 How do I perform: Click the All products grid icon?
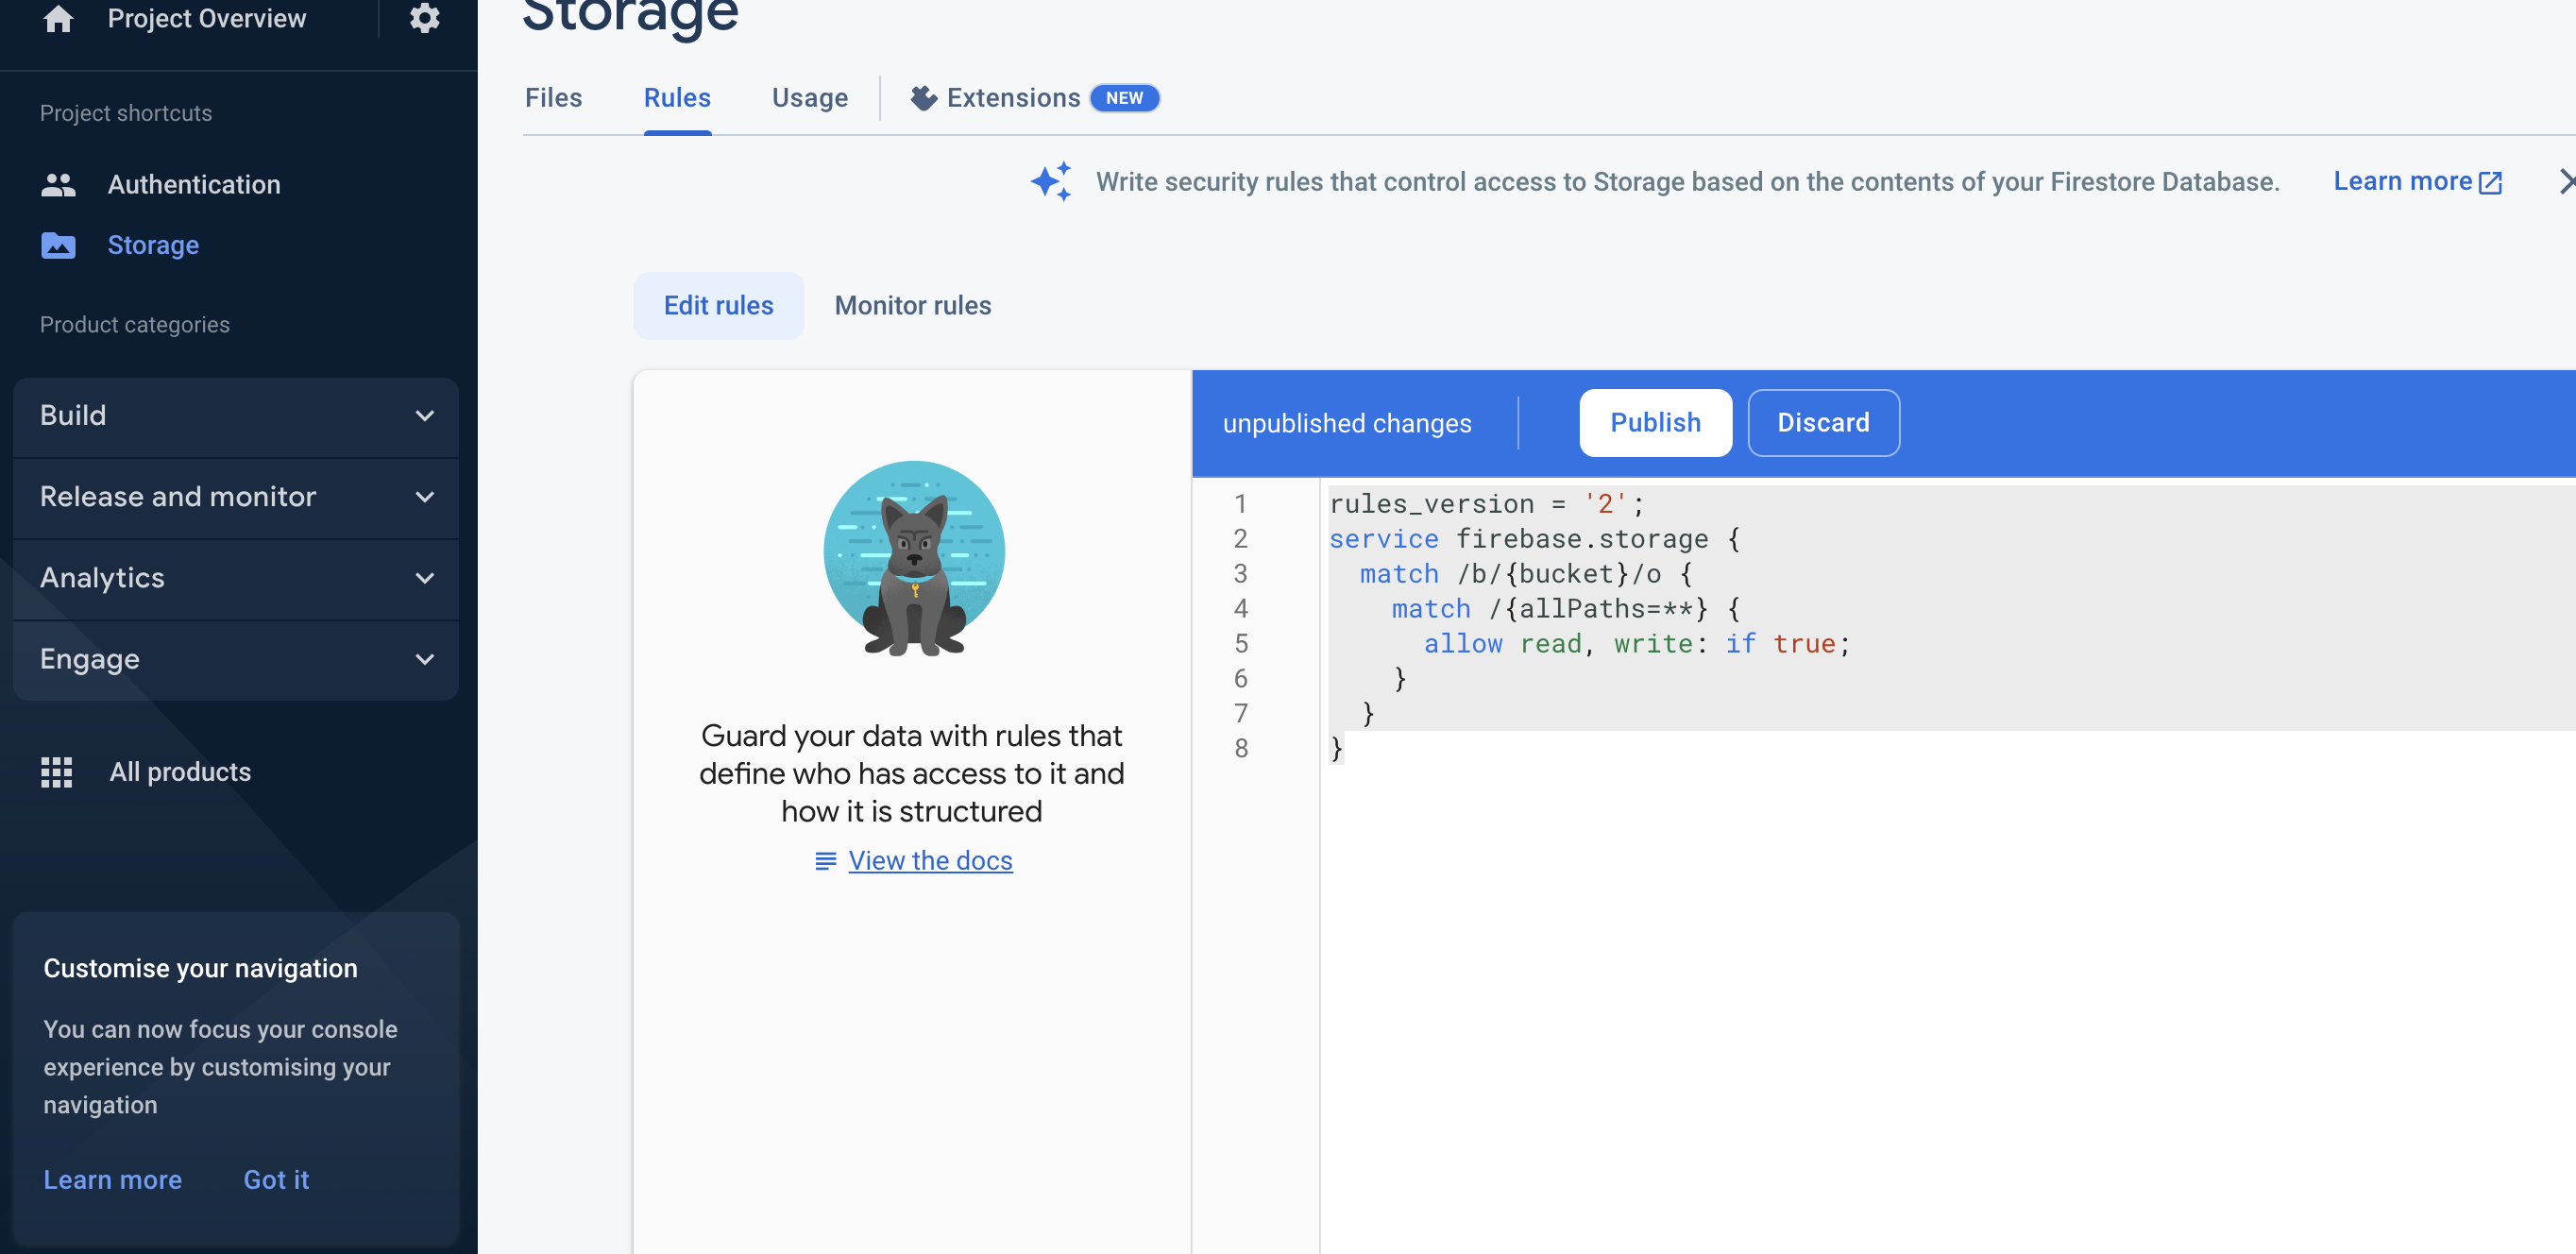pyautogui.click(x=57, y=772)
